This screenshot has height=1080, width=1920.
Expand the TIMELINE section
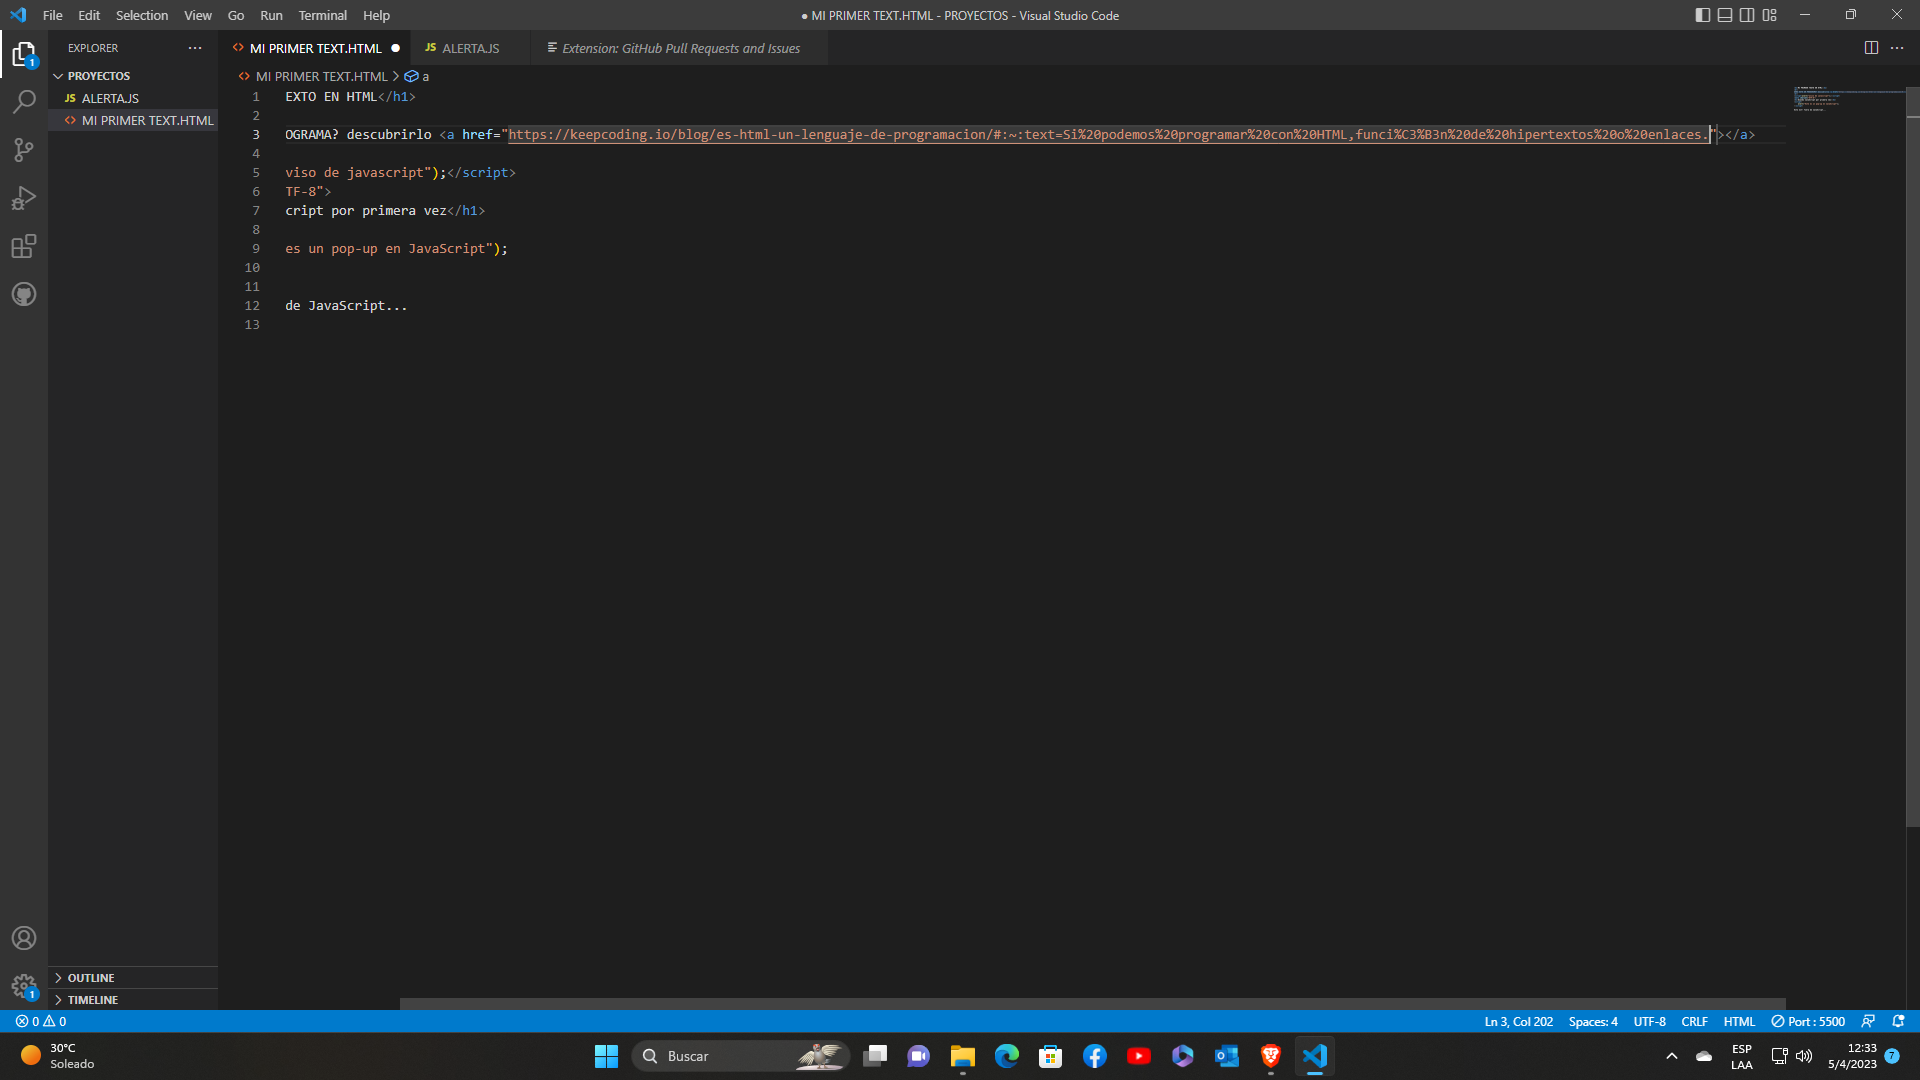click(133, 1000)
